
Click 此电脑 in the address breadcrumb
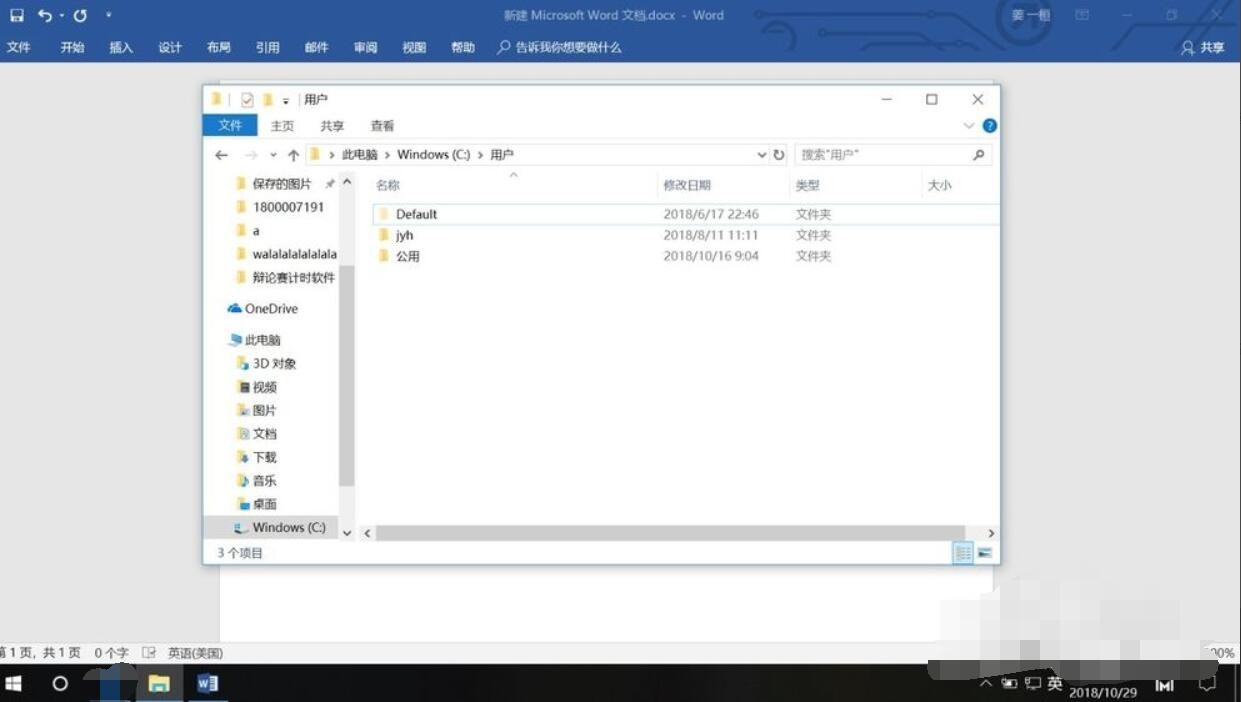[x=360, y=155]
